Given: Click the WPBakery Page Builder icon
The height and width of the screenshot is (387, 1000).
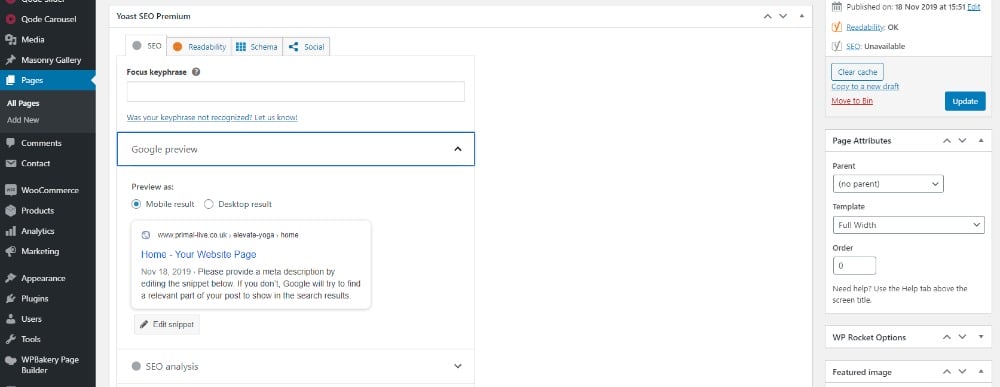Looking at the screenshot, I should pyautogui.click(x=10, y=360).
